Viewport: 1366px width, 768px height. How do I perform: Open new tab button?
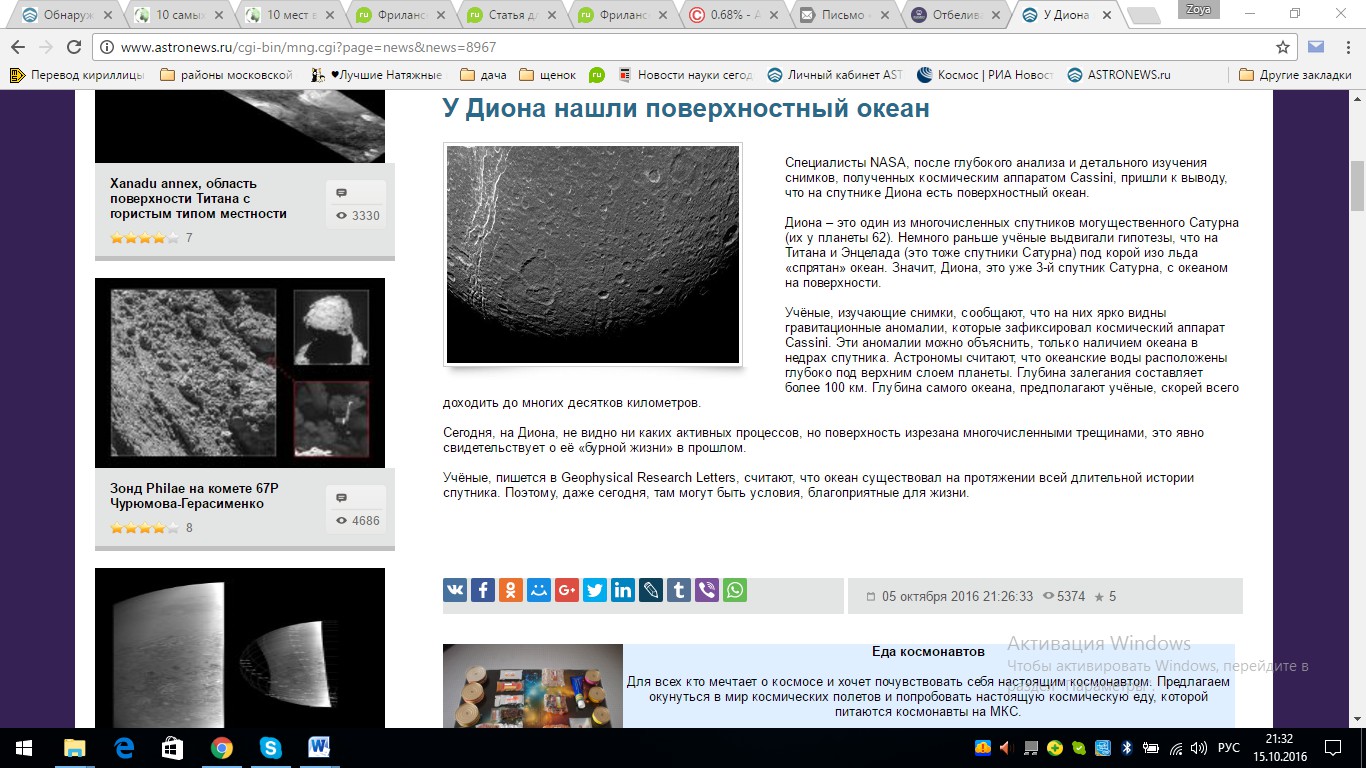1144,16
